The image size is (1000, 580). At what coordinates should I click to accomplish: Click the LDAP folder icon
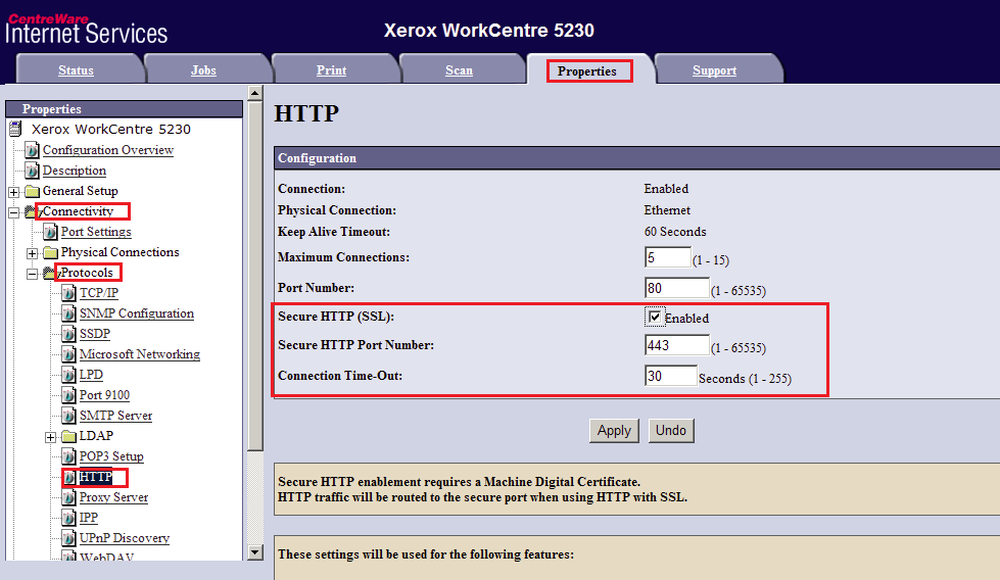point(69,437)
